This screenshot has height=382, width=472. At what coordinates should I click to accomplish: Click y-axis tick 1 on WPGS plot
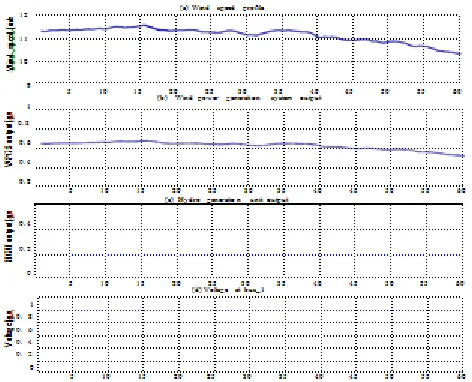[29, 107]
